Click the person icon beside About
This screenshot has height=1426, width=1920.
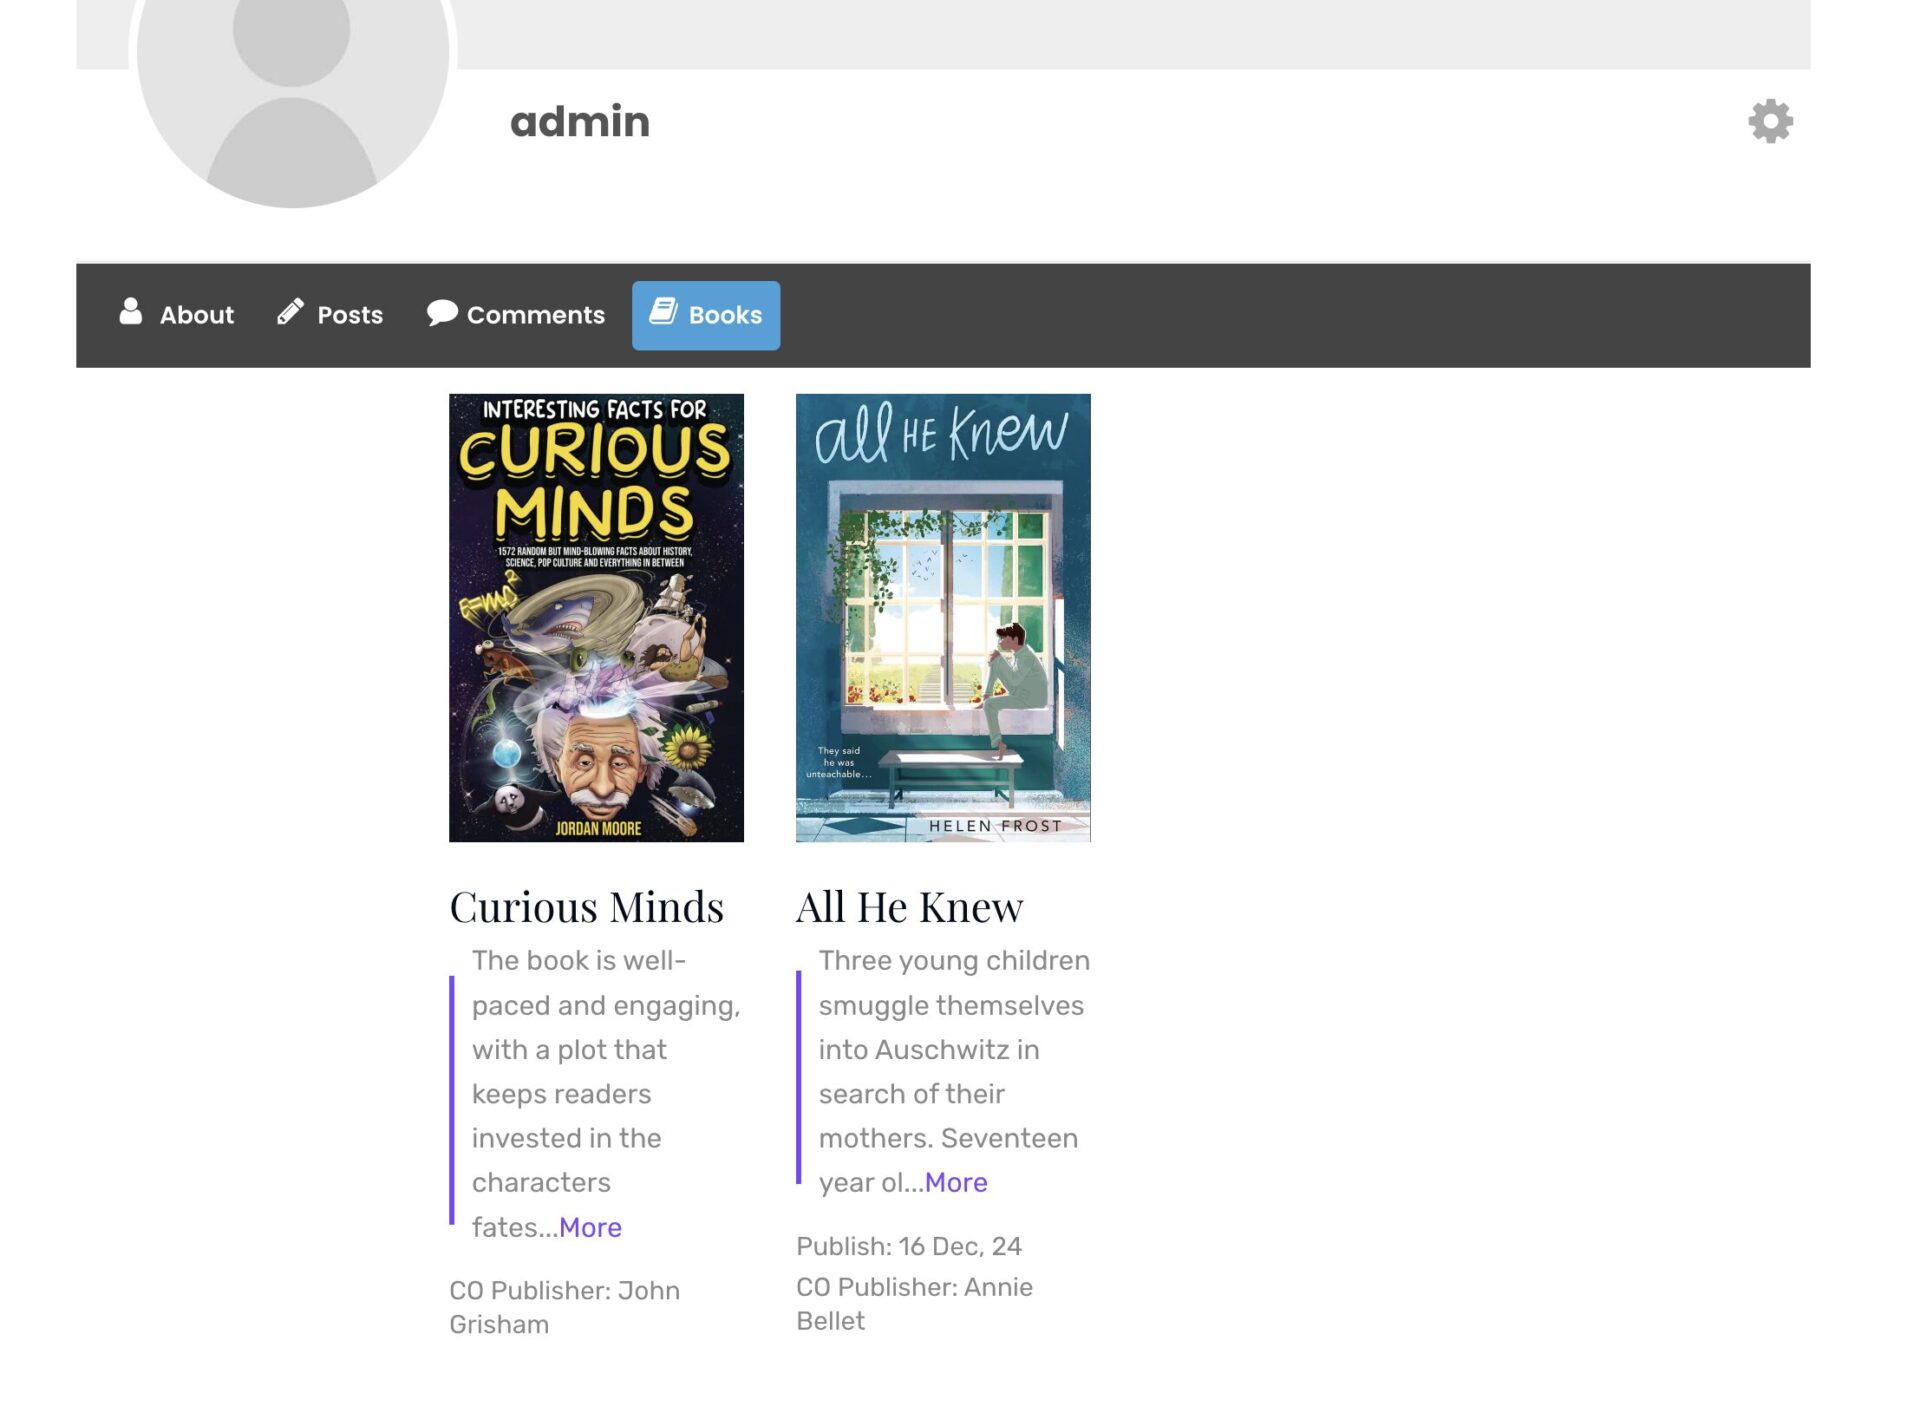[131, 312]
